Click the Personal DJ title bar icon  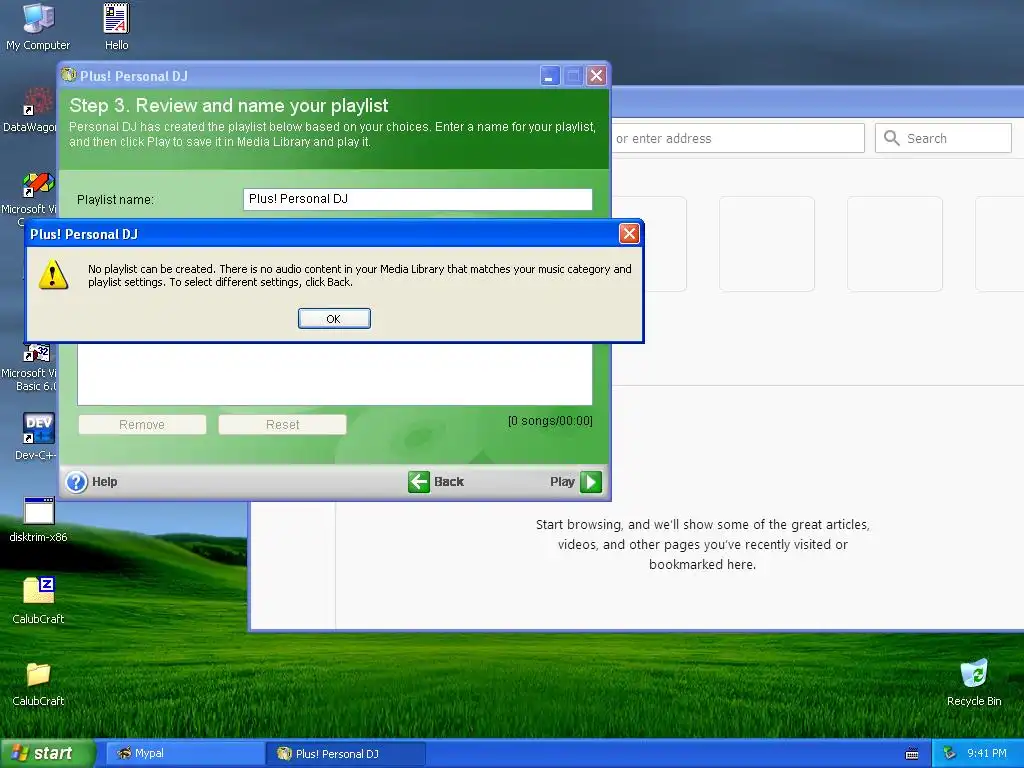[69, 75]
